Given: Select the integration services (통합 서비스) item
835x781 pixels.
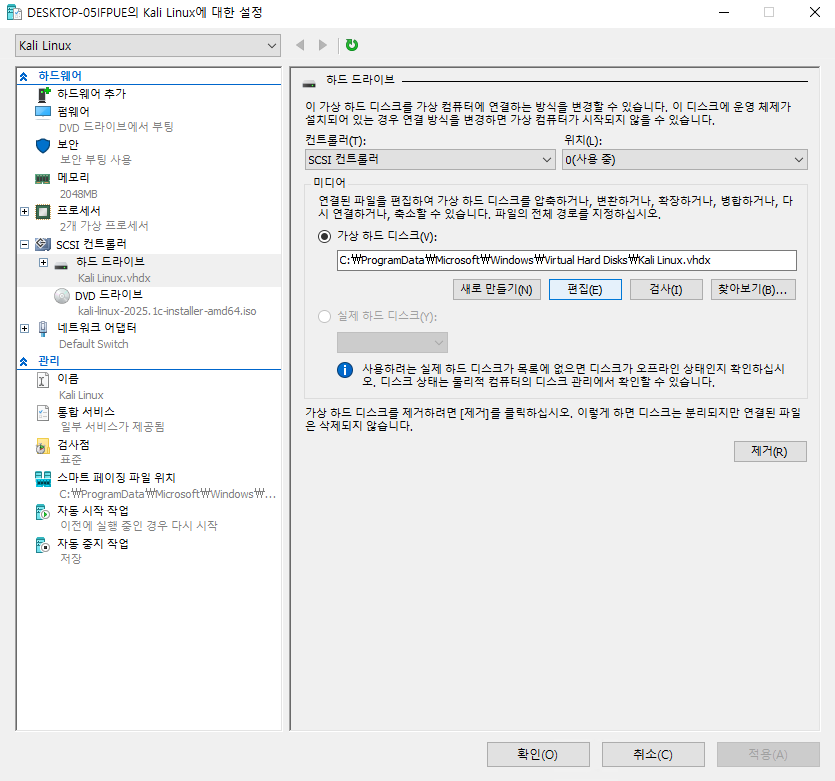Looking at the screenshot, I should point(86,412).
